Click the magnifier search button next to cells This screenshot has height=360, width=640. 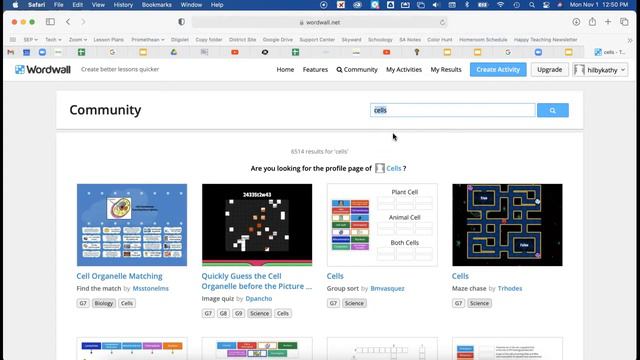(553, 110)
